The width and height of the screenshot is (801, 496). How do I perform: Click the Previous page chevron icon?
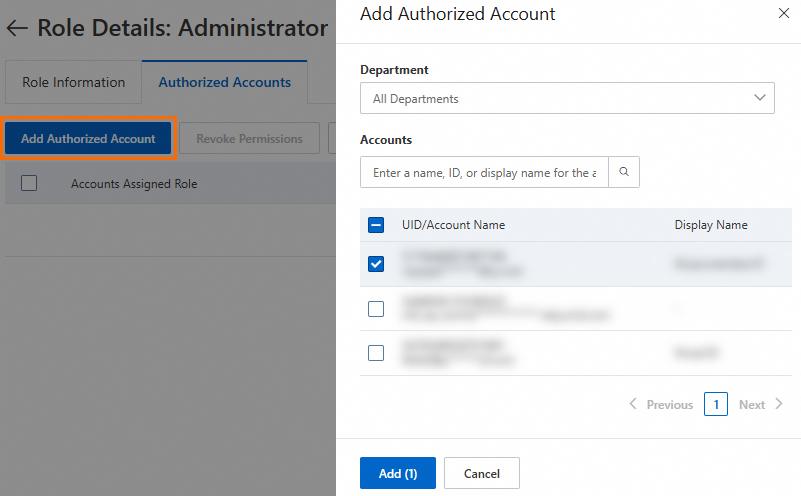pyautogui.click(x=633, y=404)
